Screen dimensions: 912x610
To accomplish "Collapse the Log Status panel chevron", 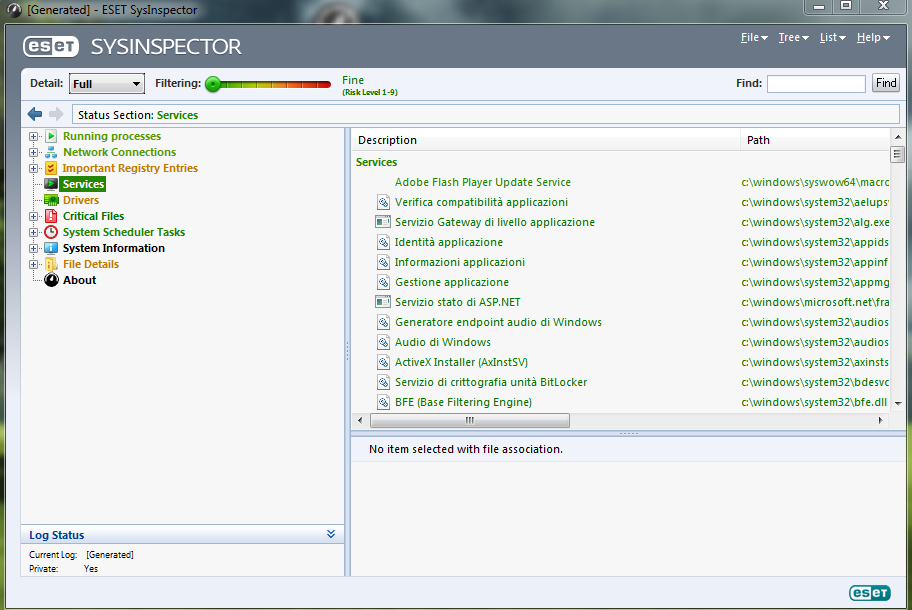I will (331, 534).
